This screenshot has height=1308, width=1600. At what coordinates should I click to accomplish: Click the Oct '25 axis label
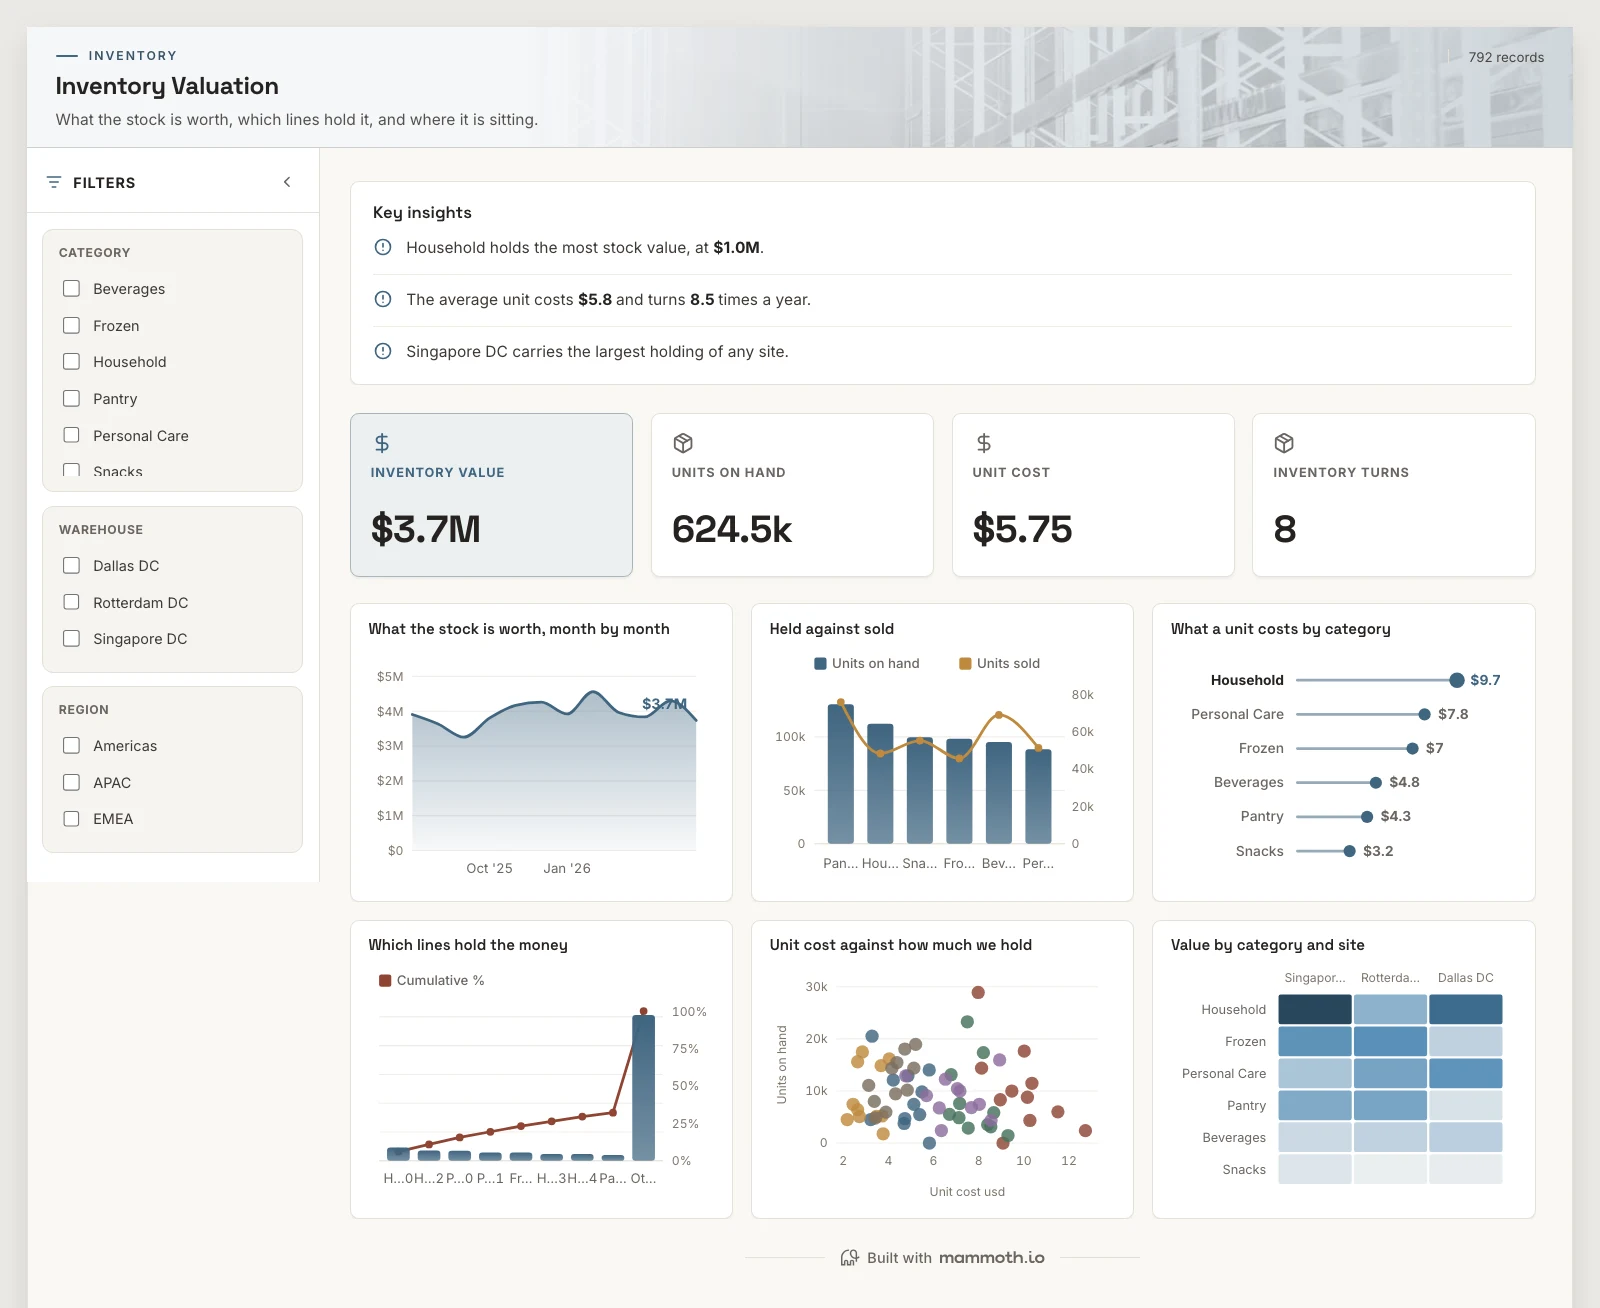(x=489, y=868)
